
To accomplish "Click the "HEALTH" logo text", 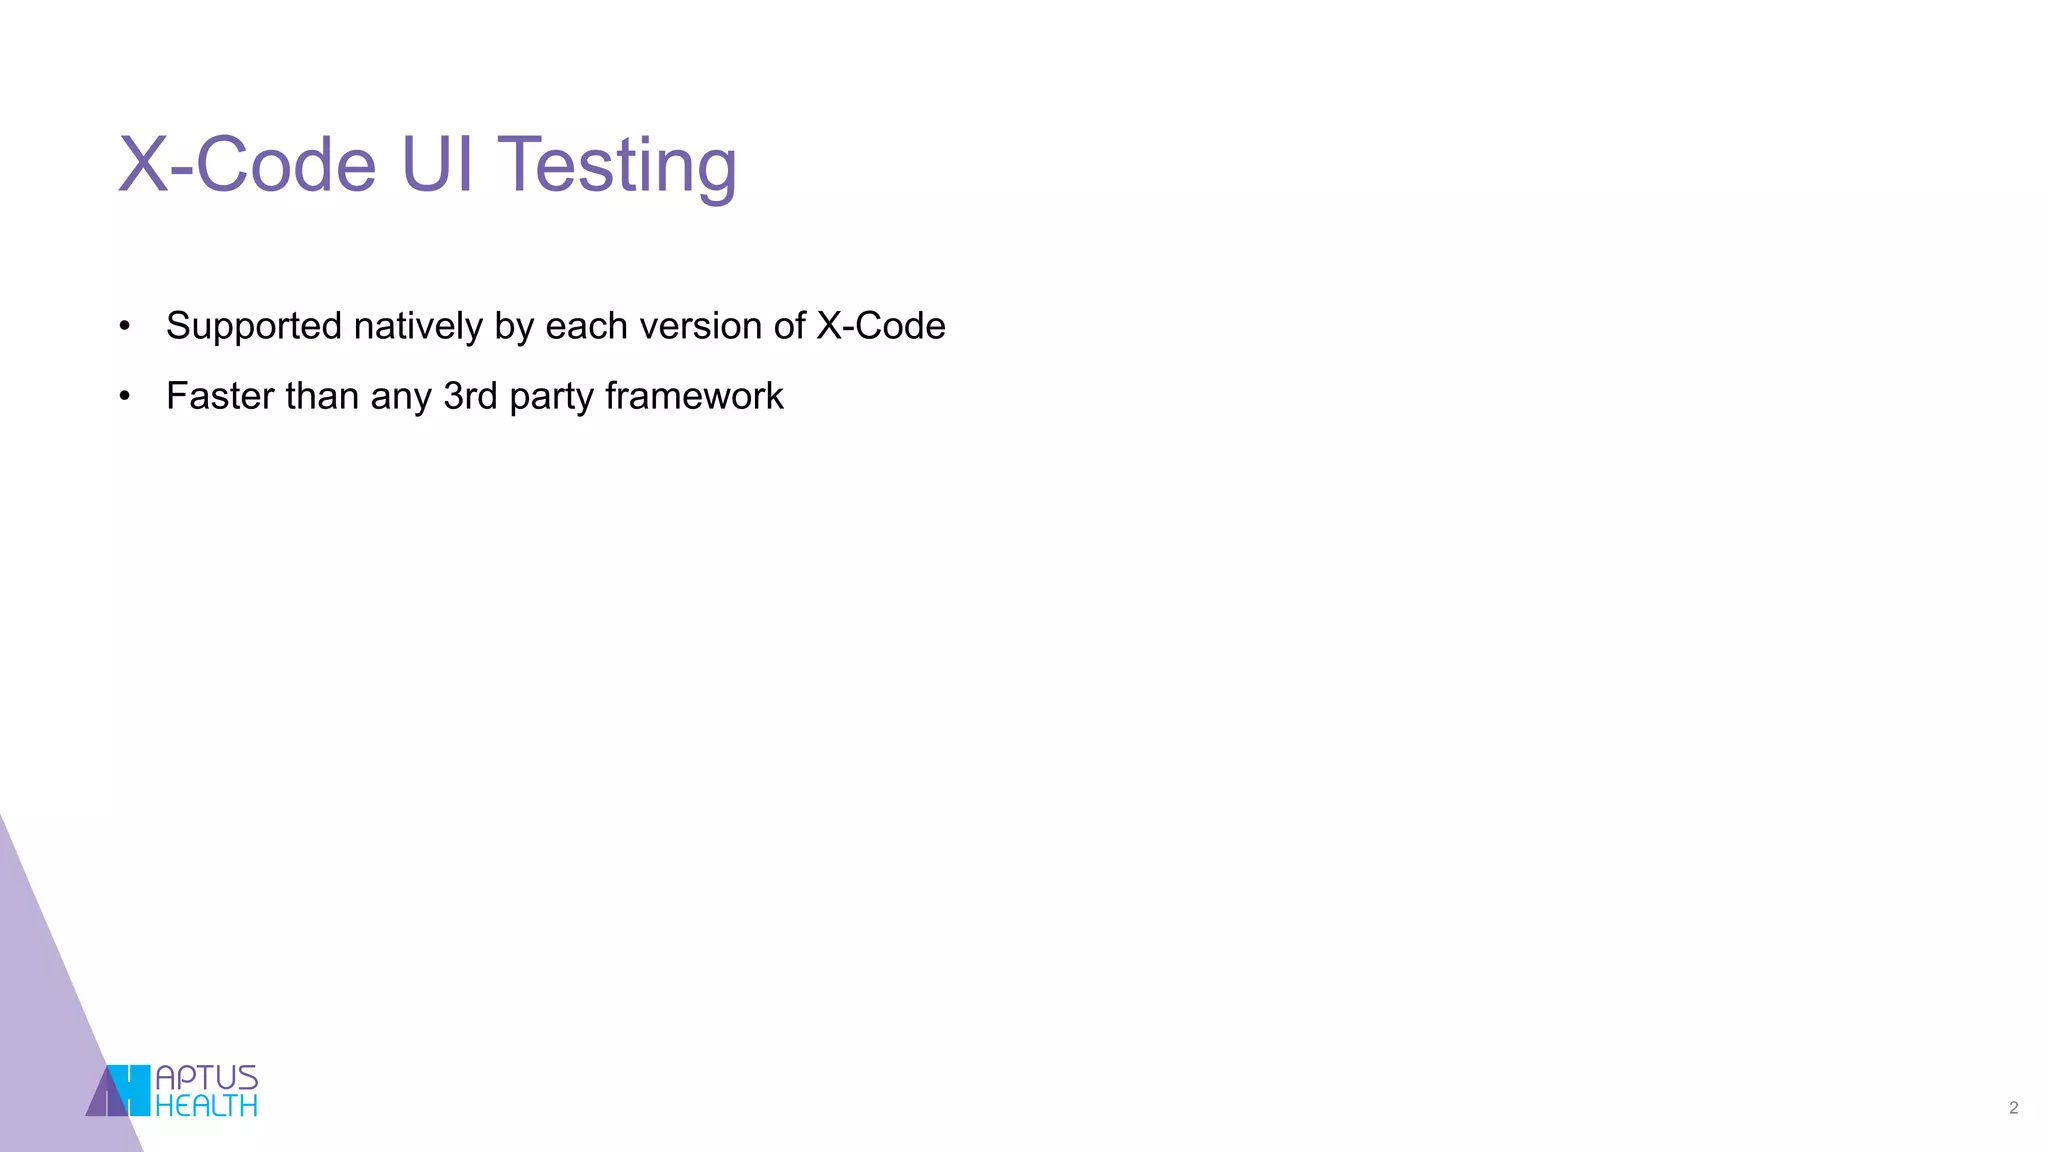I will 207,1106.
